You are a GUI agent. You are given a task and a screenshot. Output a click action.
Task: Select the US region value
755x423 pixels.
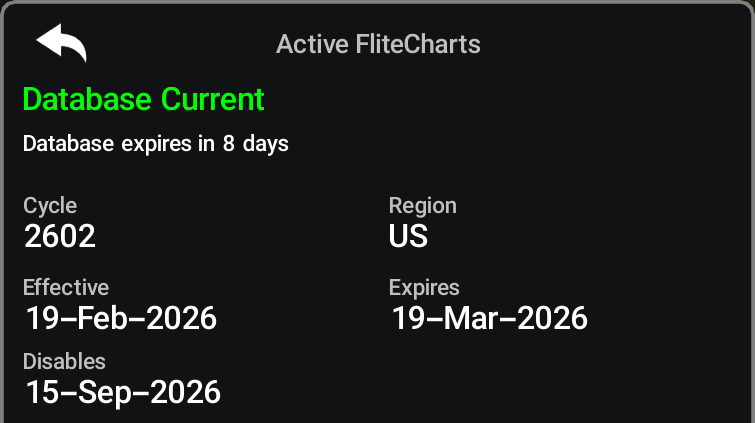pyautogui.click(x=408, y=236)
